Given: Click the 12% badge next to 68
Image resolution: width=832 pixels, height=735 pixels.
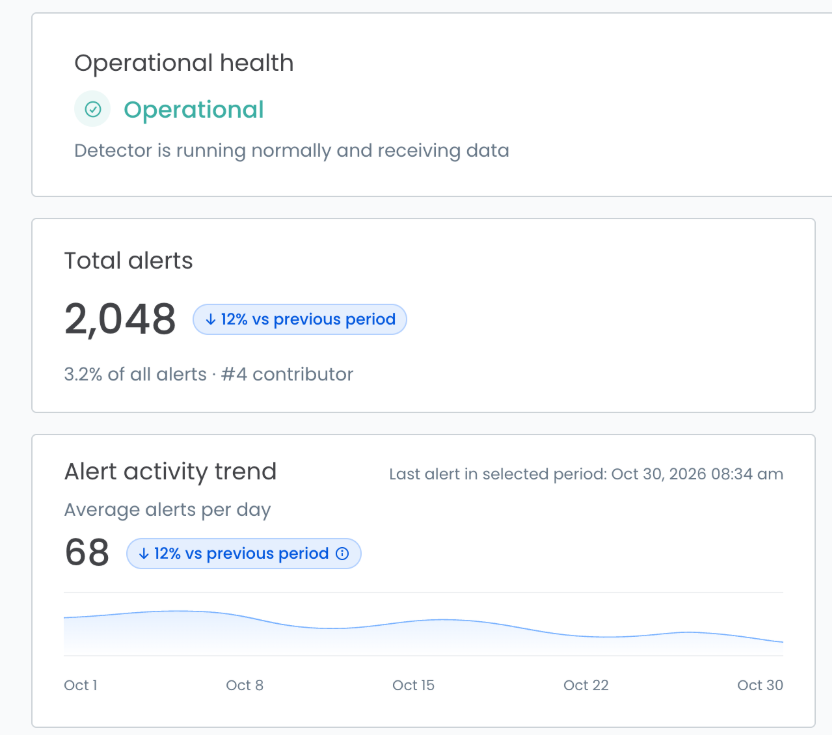Looking at the screenshot, I should (x=244, y=554).
